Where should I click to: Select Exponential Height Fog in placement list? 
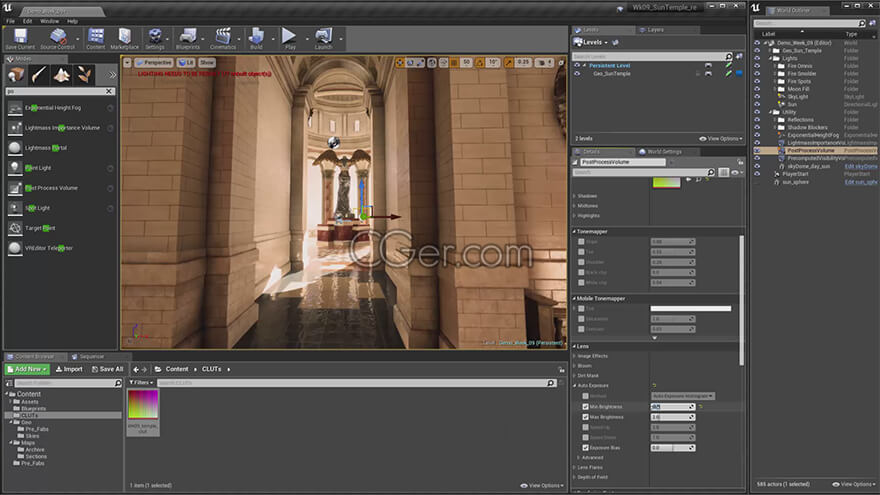[x=61, y=108]
